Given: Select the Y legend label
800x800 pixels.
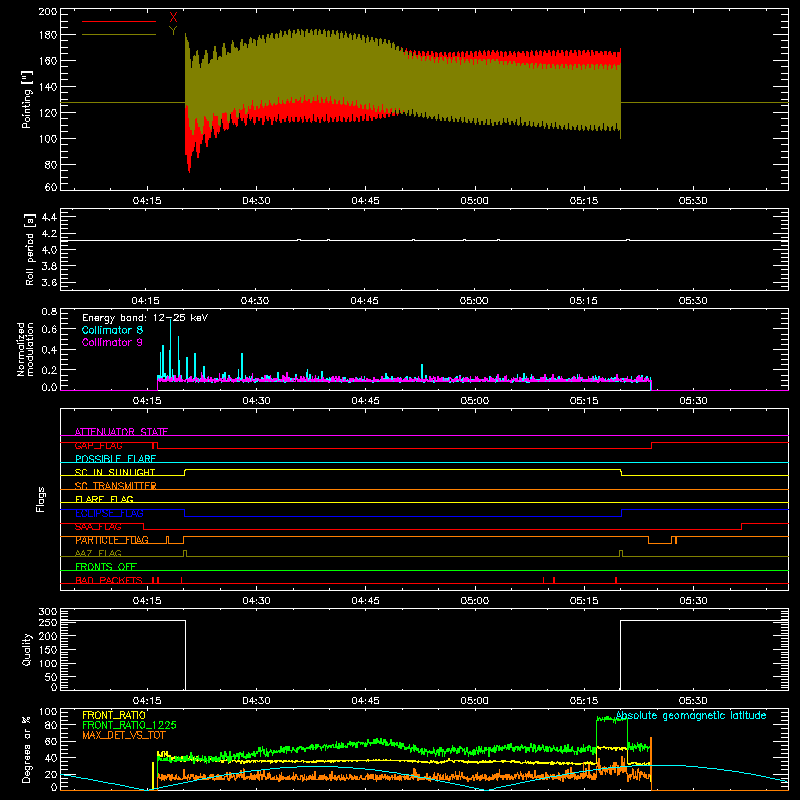Looking at the screenshot, I should [x=173, y=31].
